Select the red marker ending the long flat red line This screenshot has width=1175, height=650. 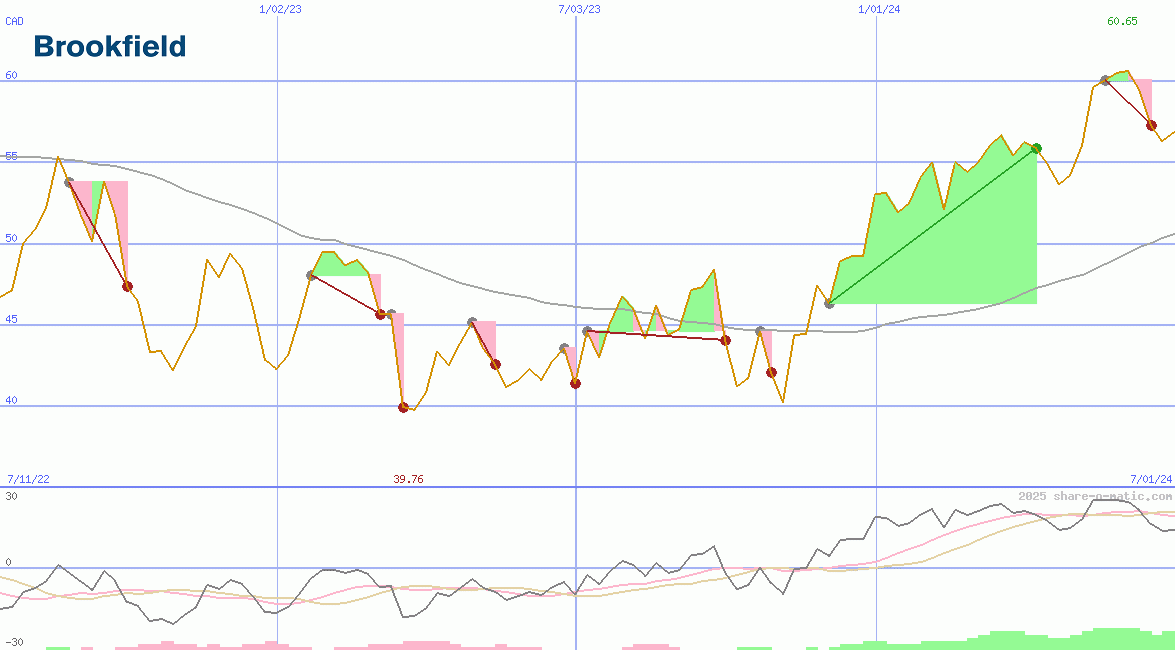(x=725, y=340)
